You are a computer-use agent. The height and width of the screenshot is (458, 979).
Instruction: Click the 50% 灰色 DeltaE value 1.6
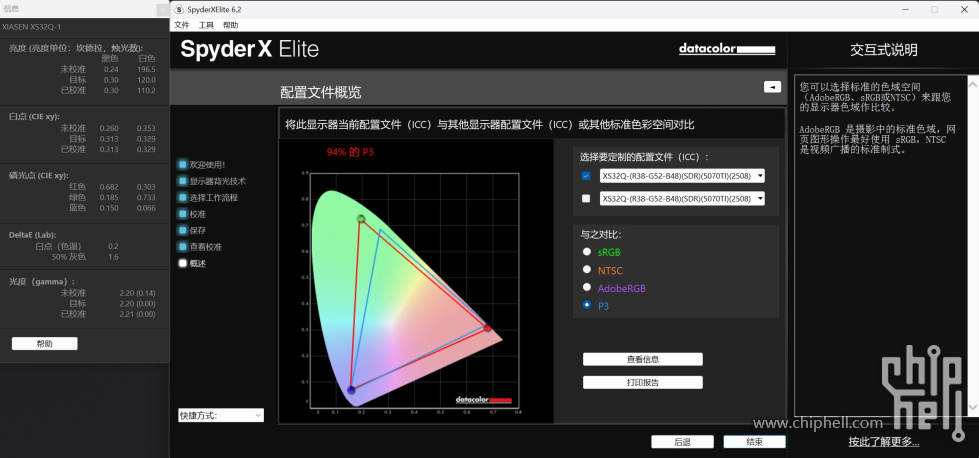click(113, 256)
